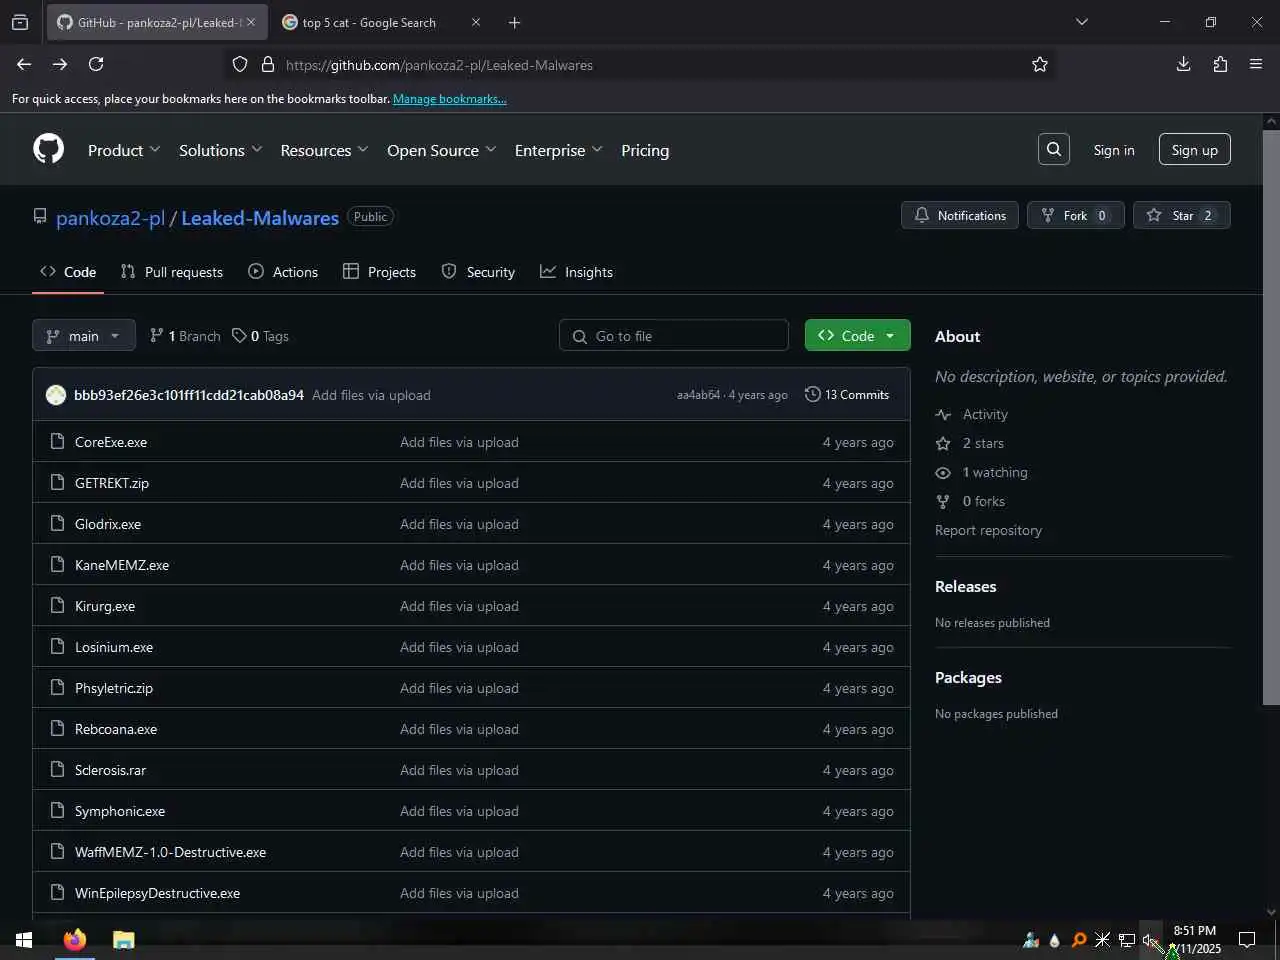Open the Windows notification center icon

(1247, 939)
